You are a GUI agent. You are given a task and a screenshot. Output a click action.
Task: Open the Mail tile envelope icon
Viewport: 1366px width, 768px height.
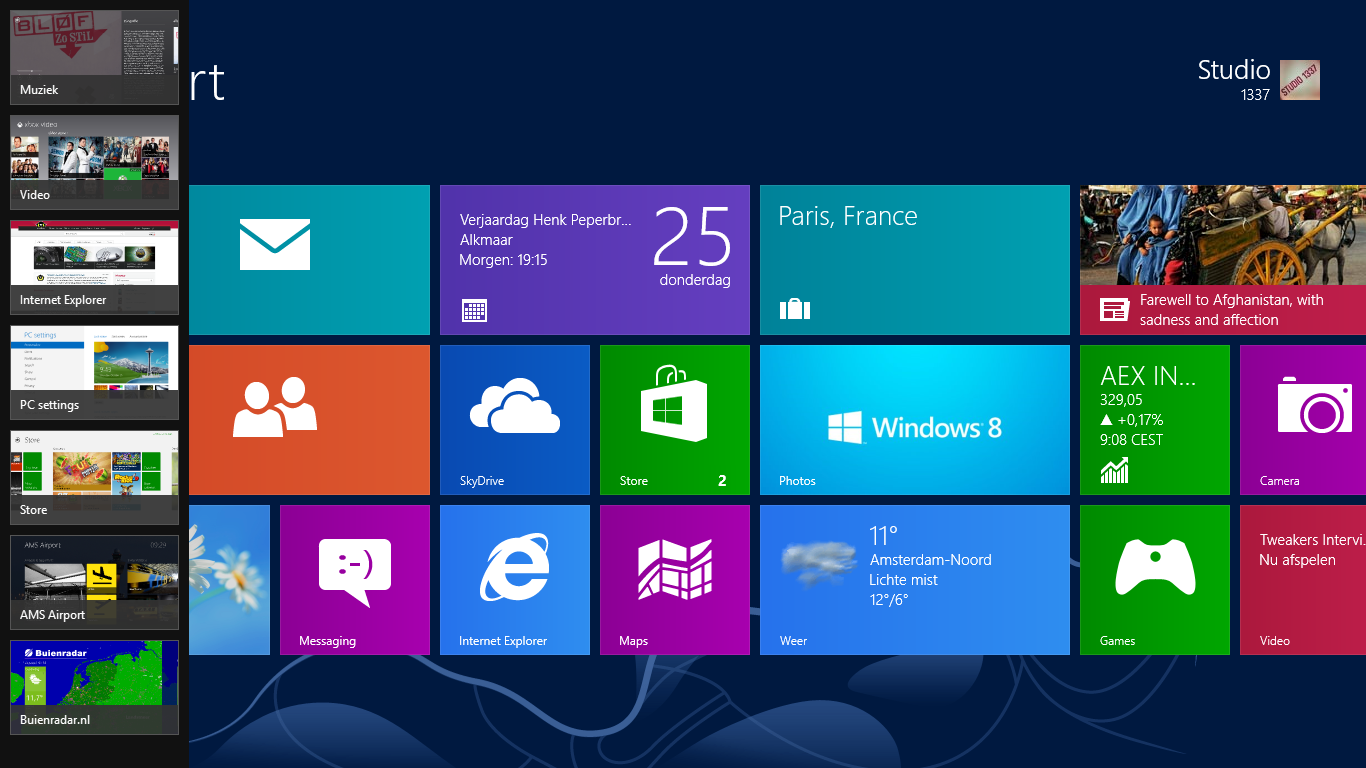pyautogui.click(x=275, y=245)
